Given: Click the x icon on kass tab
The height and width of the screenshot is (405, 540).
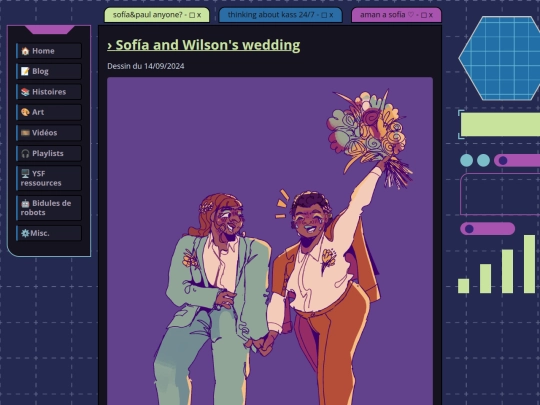Looking at the screenshot, I should tap(331, 15).
